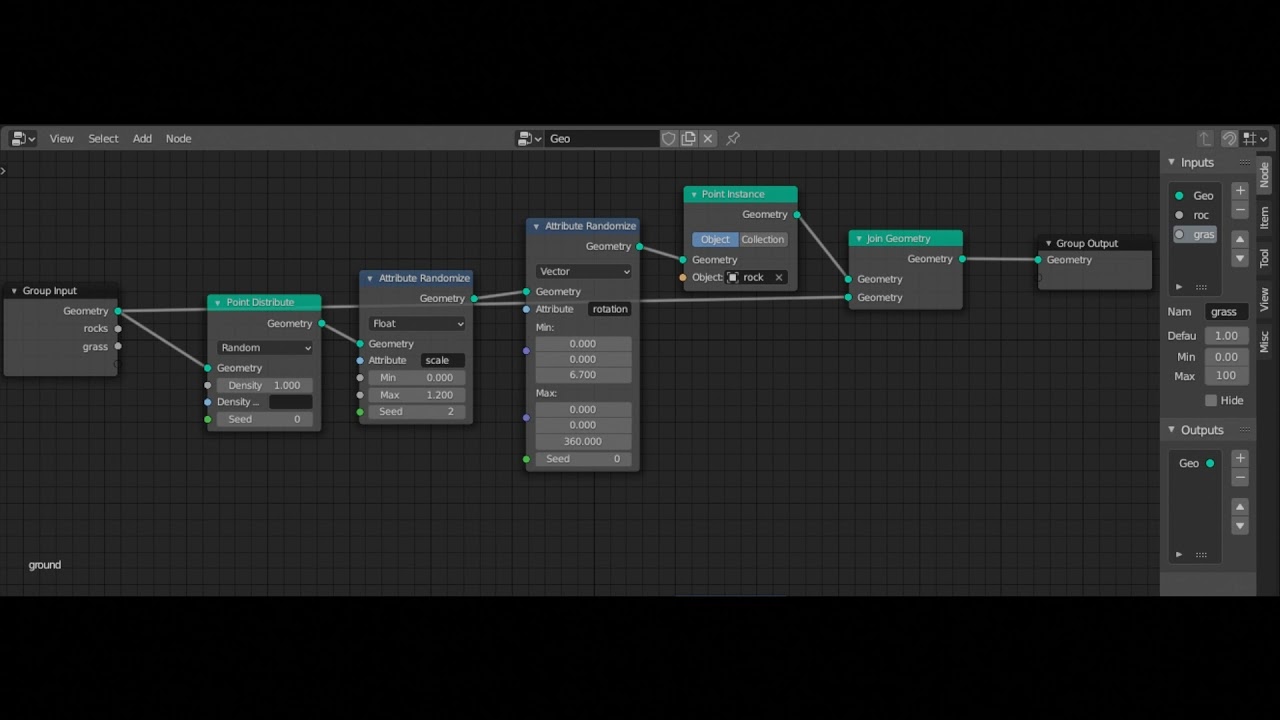Image resolution: width=1280 pixels, height=720 pixels.
Task: Open the Vector data type dropdown
Action: click(x=584, y=271)
